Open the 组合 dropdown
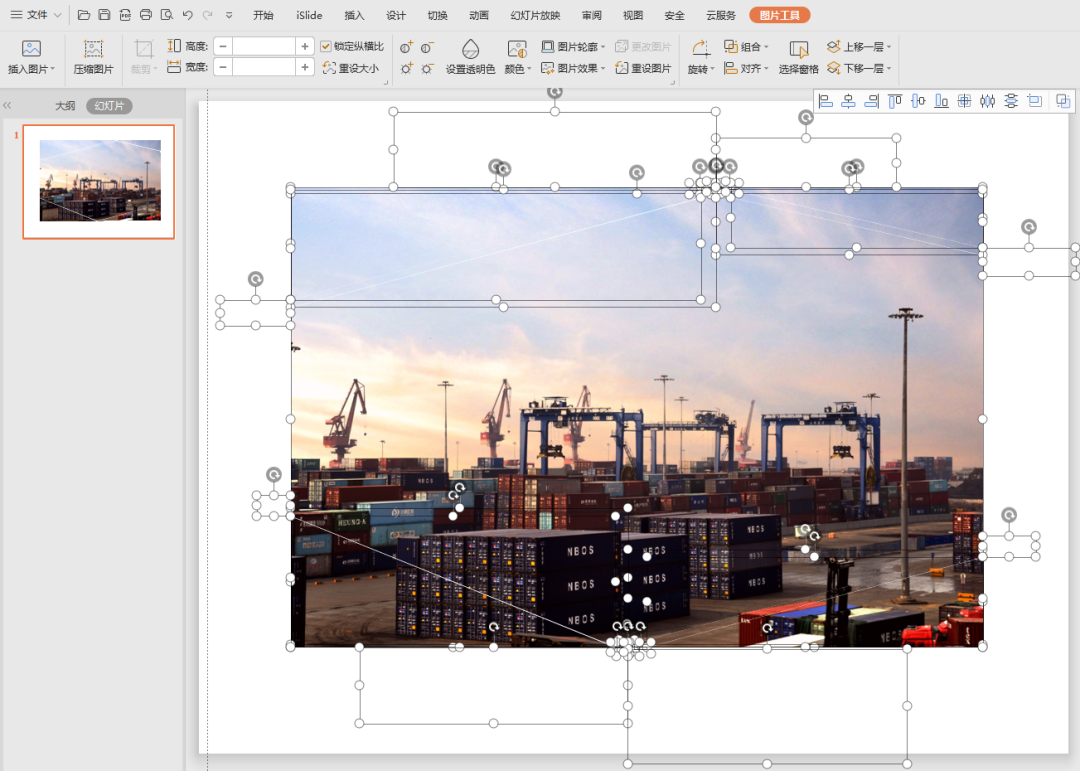Screen dimensions: 1080x771 (746, 47)
